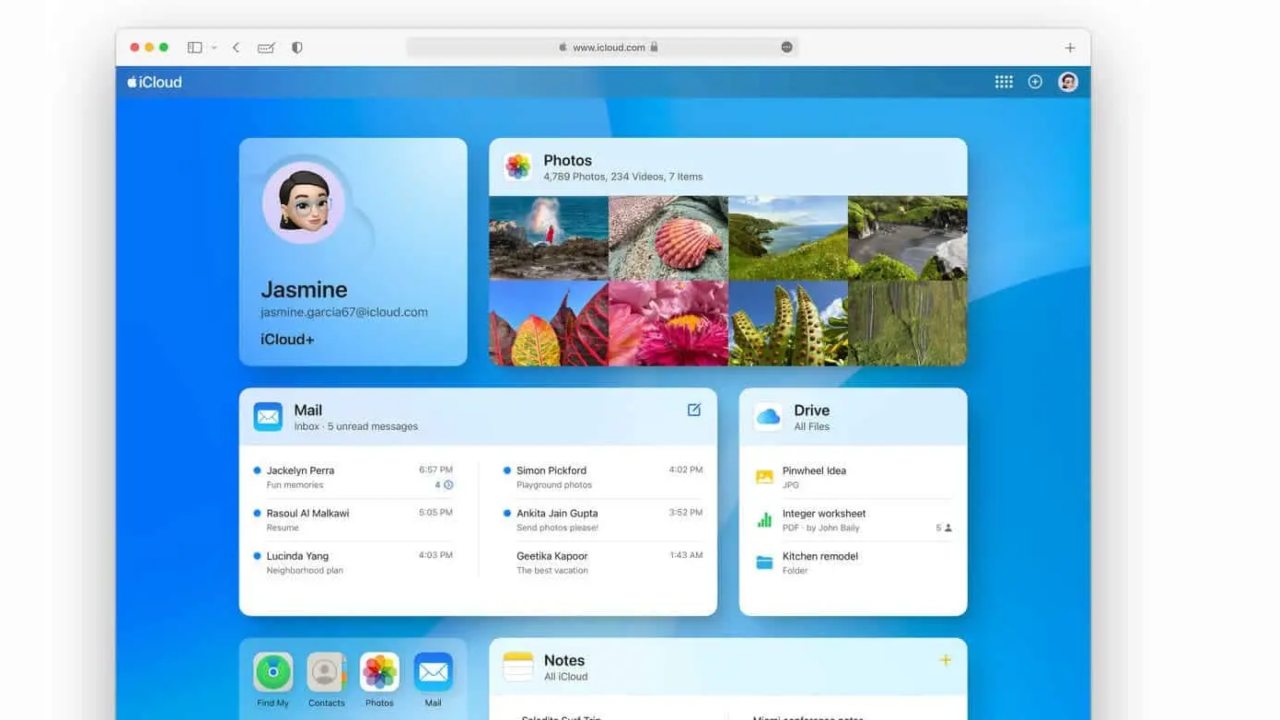The image size is (1280, 720).
Task: Open Simon Pickford's Playground photos email
Action: (x=603, y=477)
